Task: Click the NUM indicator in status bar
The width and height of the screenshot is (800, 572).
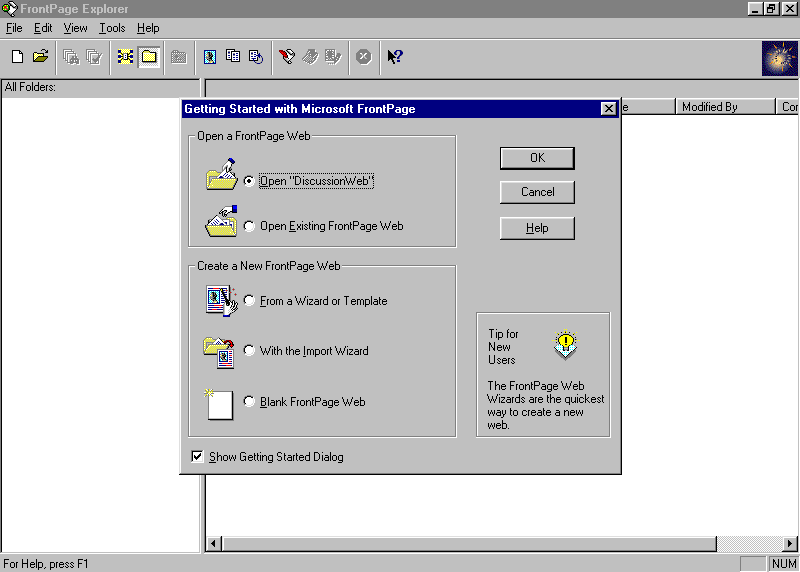Action: tap(784, 564)
